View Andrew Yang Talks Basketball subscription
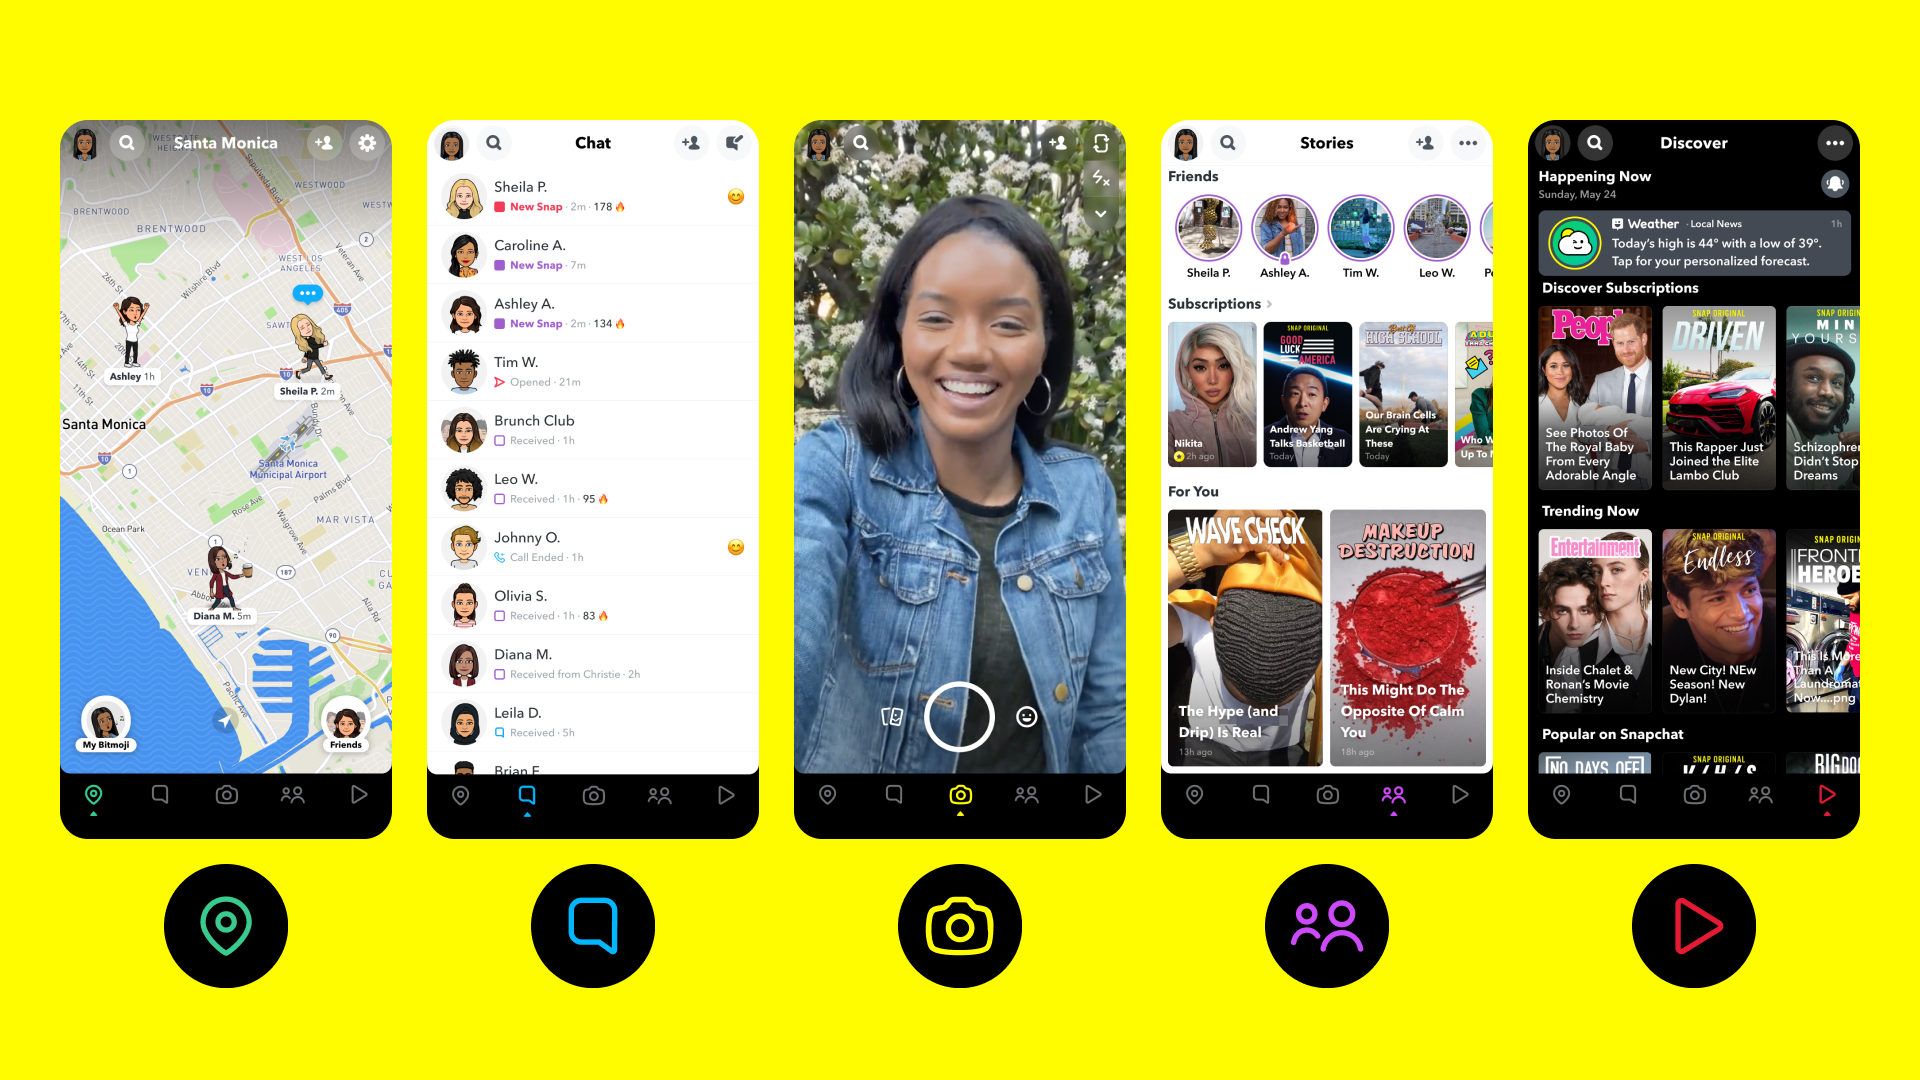 [x=1304, y=396]
